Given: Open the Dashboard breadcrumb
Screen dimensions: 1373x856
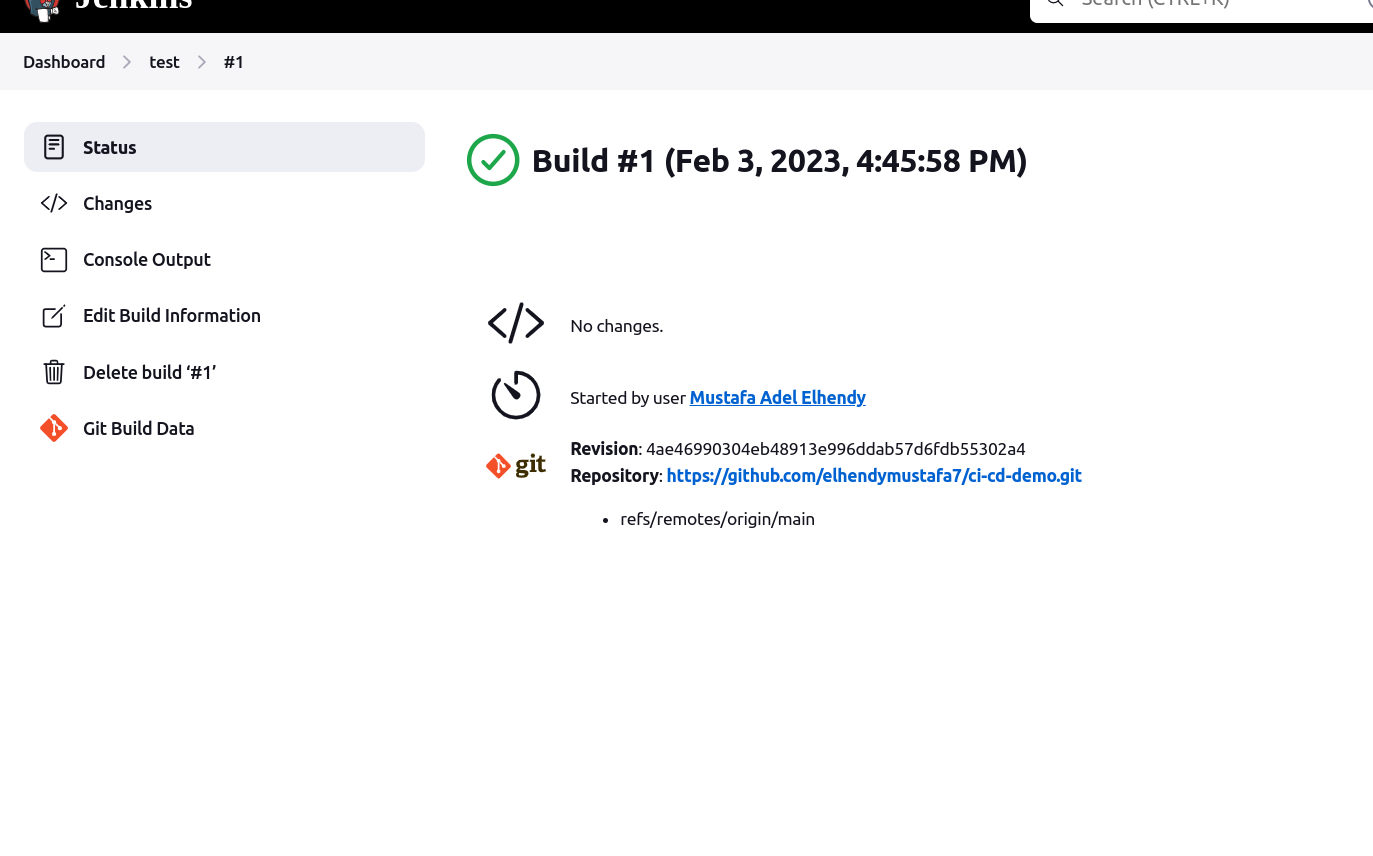Looking at the screenshot, I should 64,62.
